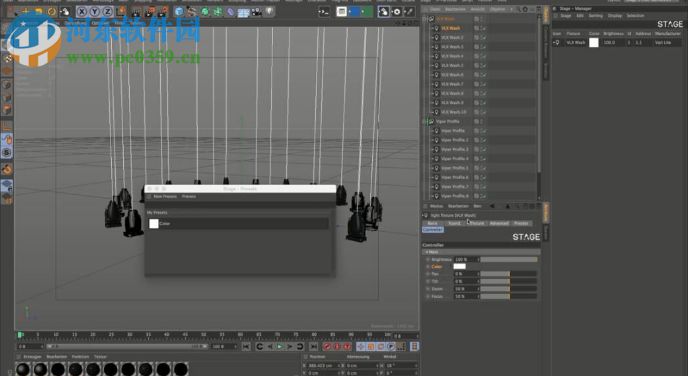The image size is (688, 376).
Task: Click the record keyframe button
Action: point(327,347)
